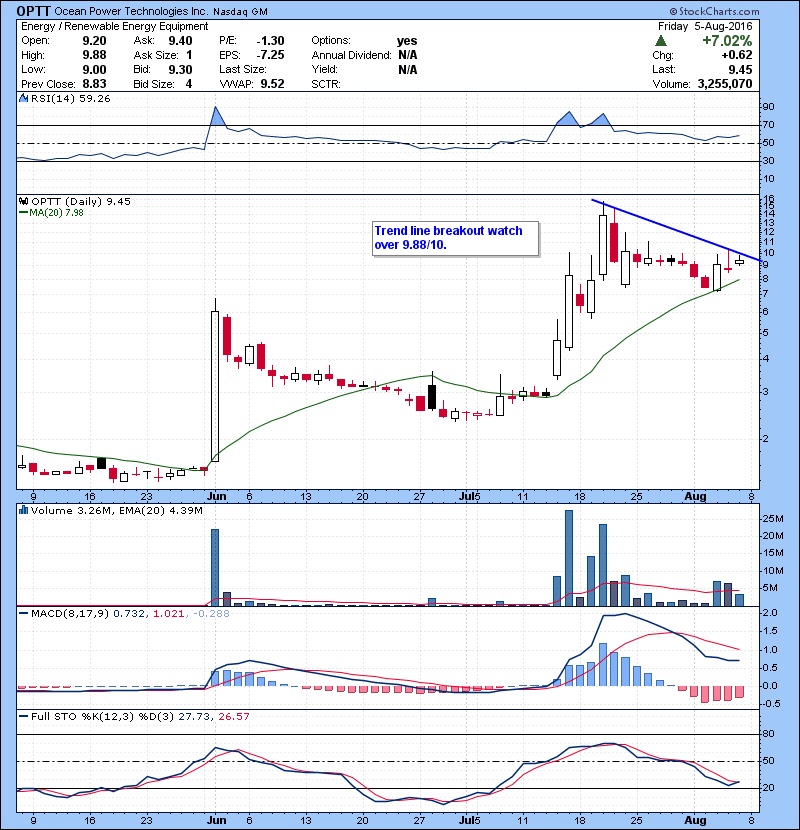Click the VWAP value 9.52
This screenshot has height=830, width=800.
[x=272, y=84]
